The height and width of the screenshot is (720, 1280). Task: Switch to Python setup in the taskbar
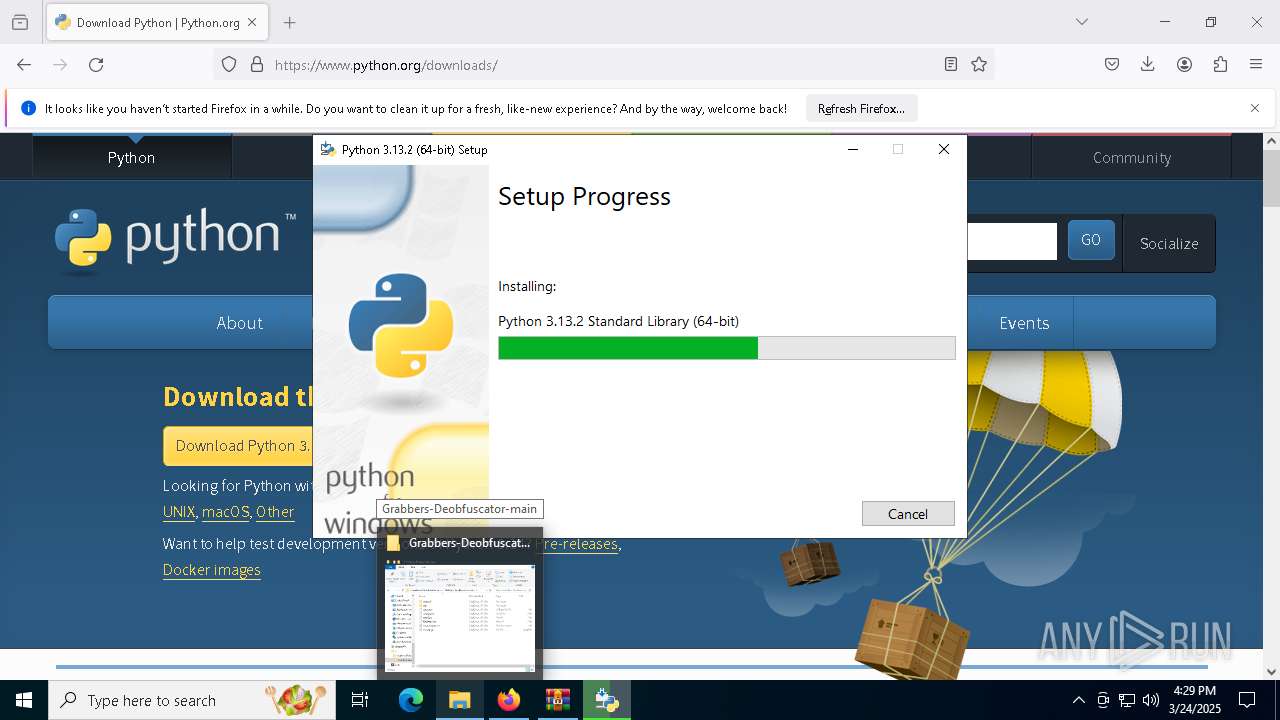(607, 700)
